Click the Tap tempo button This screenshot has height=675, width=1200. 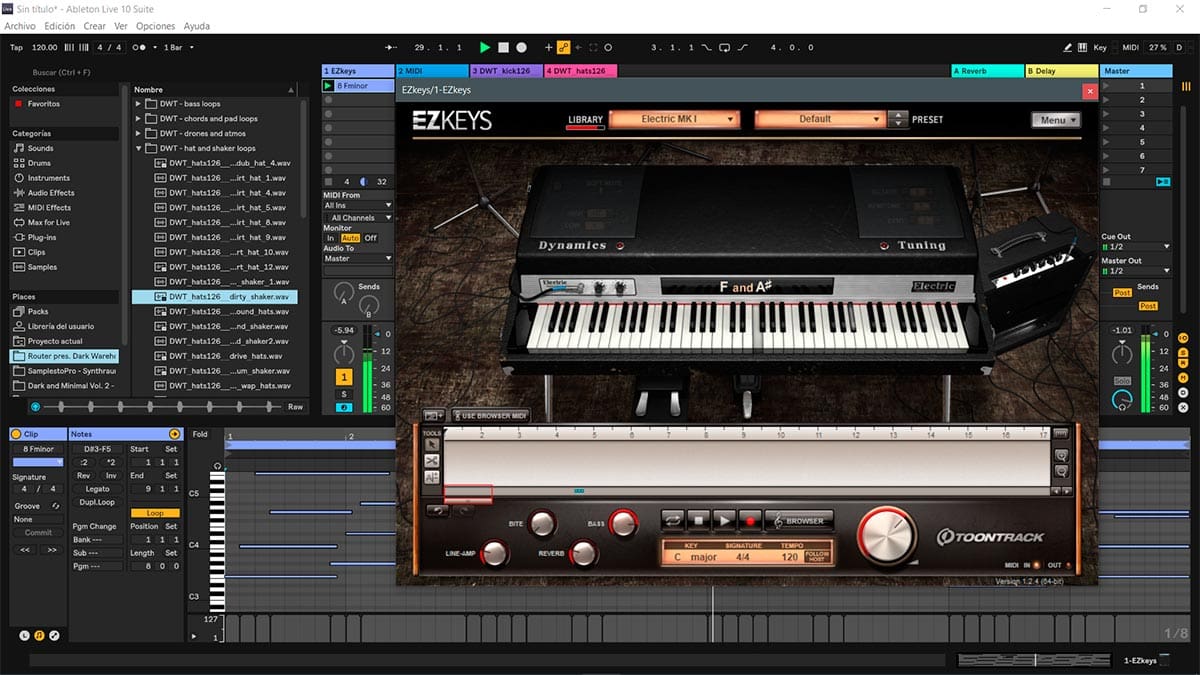[x=16, y=47]
